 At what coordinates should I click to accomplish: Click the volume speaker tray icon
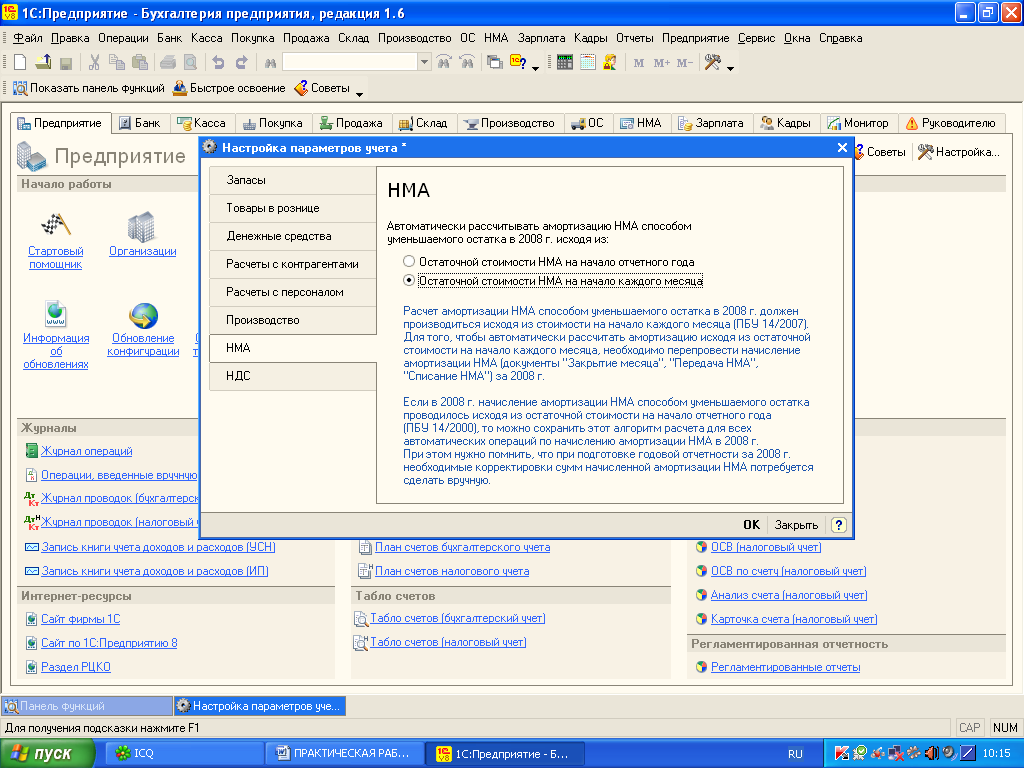[x=932, y=754]
